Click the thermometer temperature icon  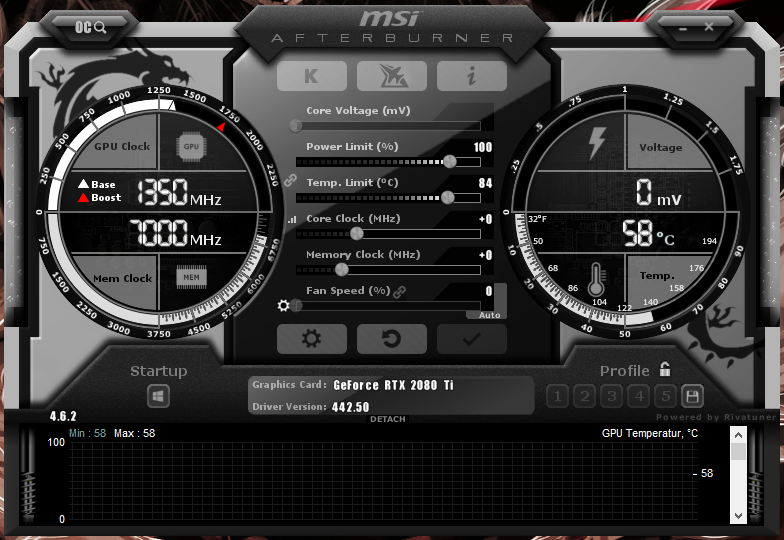[x=596, y=281]
